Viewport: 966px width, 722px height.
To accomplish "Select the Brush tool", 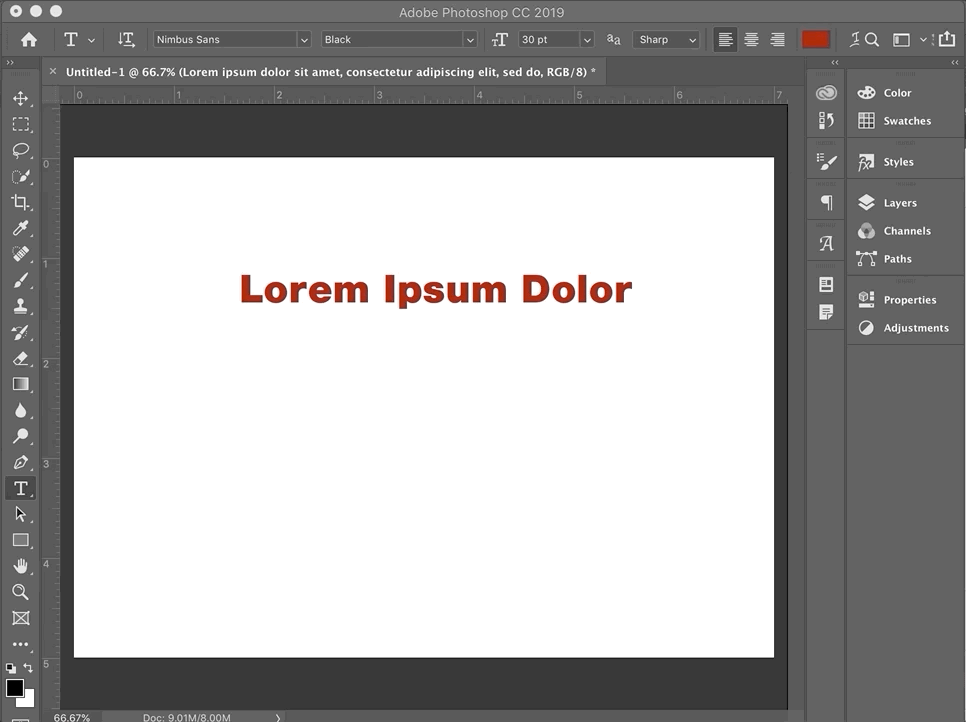I will [x=20, y=281].
